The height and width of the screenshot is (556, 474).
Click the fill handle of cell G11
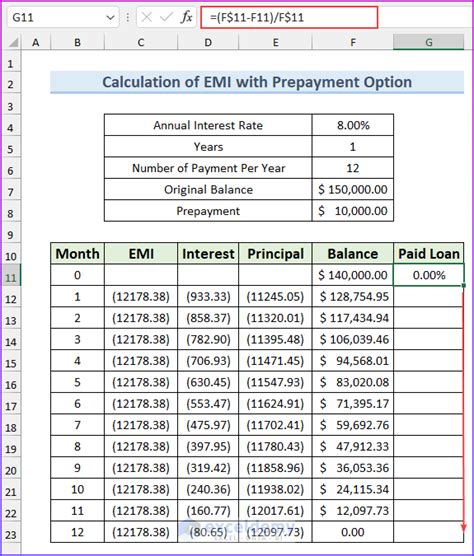464,285
